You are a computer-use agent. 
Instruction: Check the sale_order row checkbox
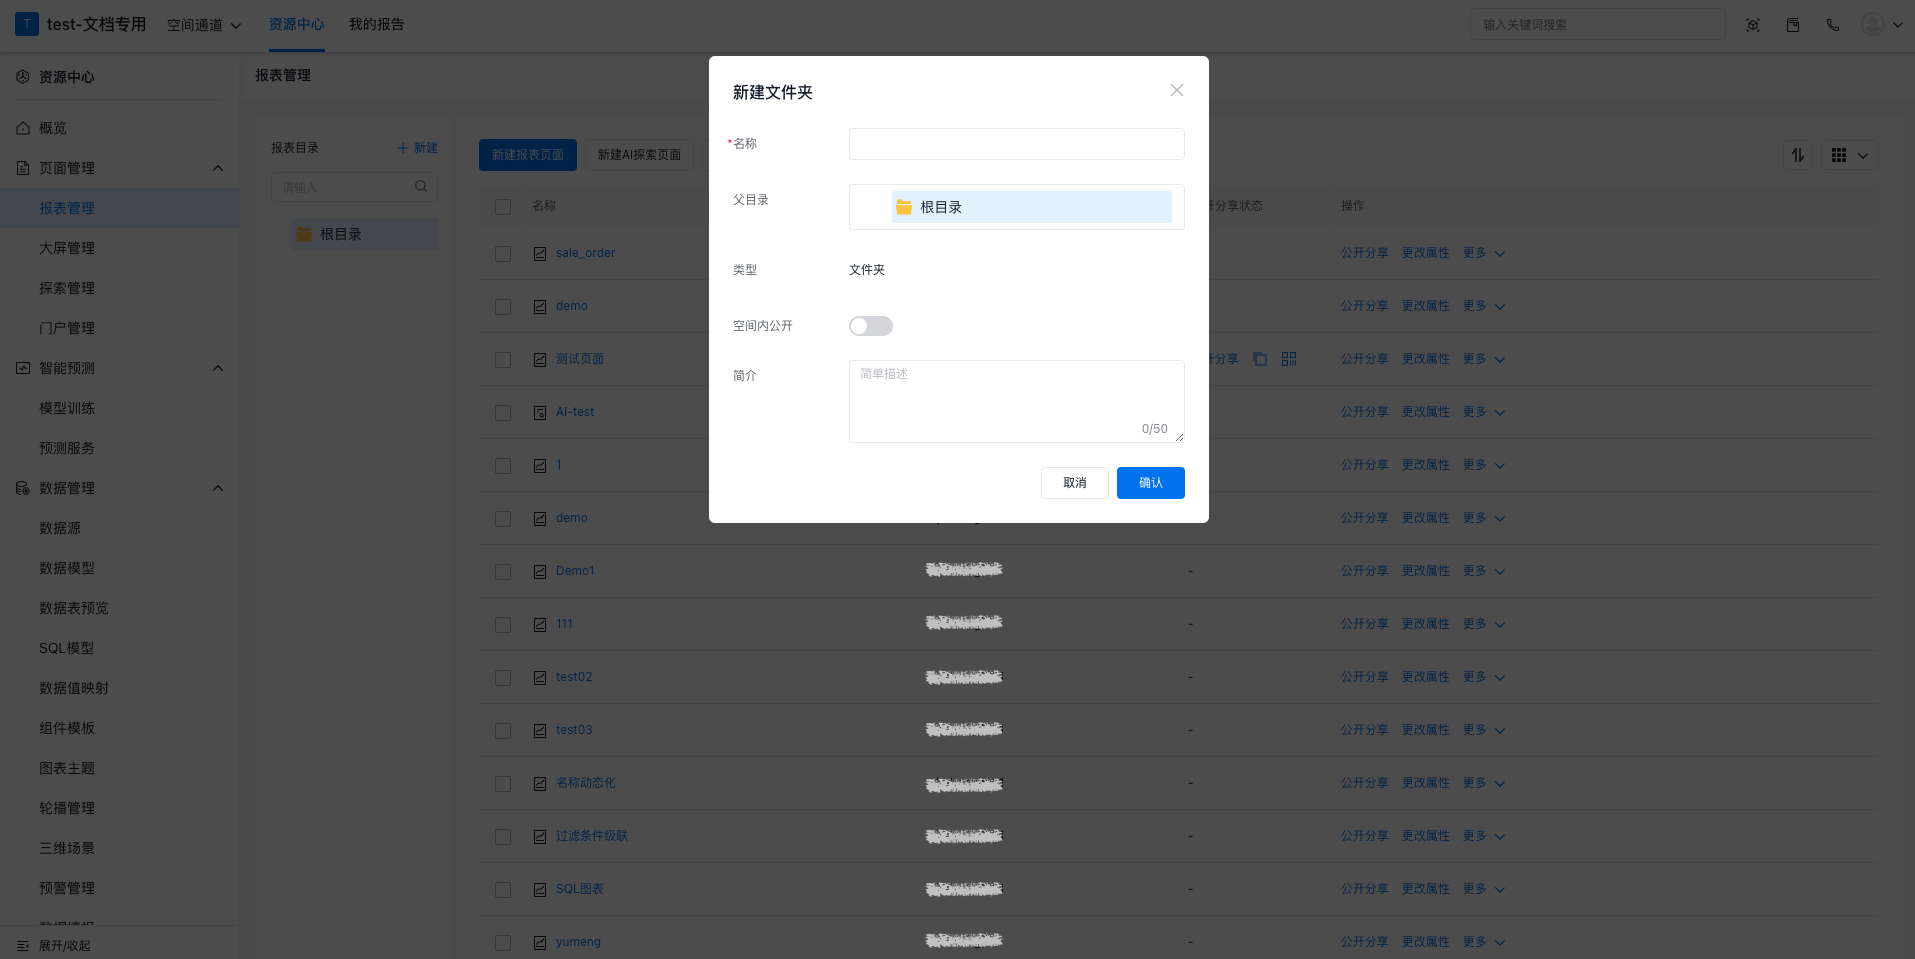click(x=503, y=254)
